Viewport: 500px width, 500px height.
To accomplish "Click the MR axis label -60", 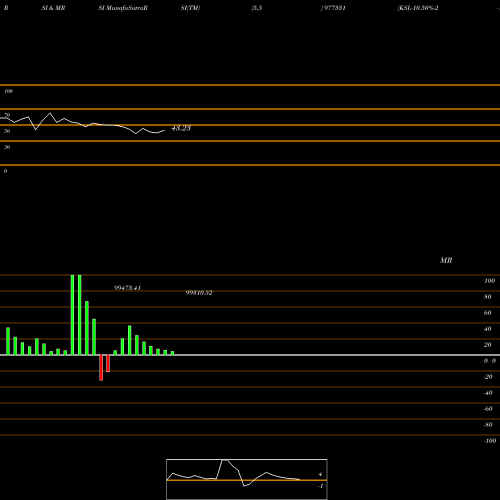I will [488, 409].
